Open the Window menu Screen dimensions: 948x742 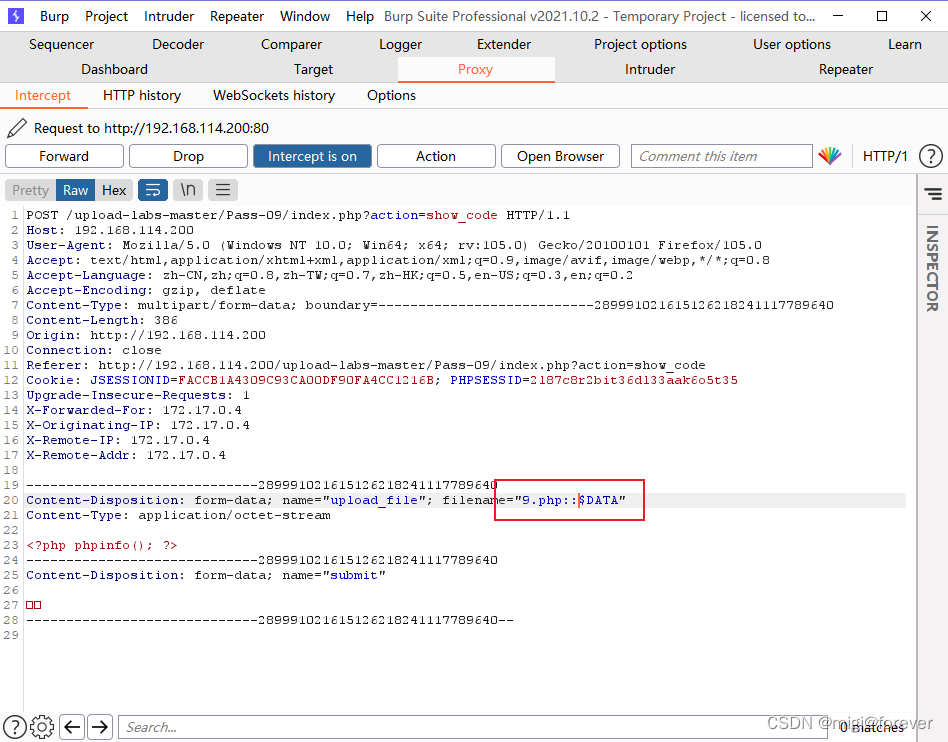click(x=305, y=16)
